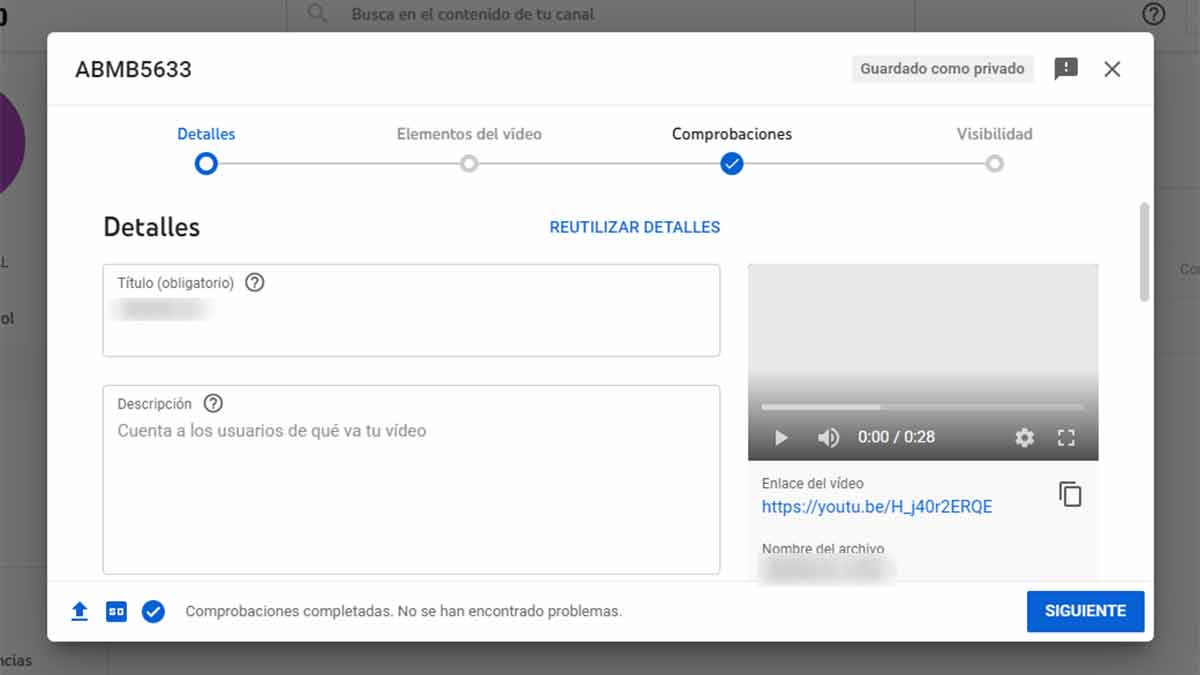Open help for Descripción field
The image size is (1200, 675).
[x=213, y=404]
